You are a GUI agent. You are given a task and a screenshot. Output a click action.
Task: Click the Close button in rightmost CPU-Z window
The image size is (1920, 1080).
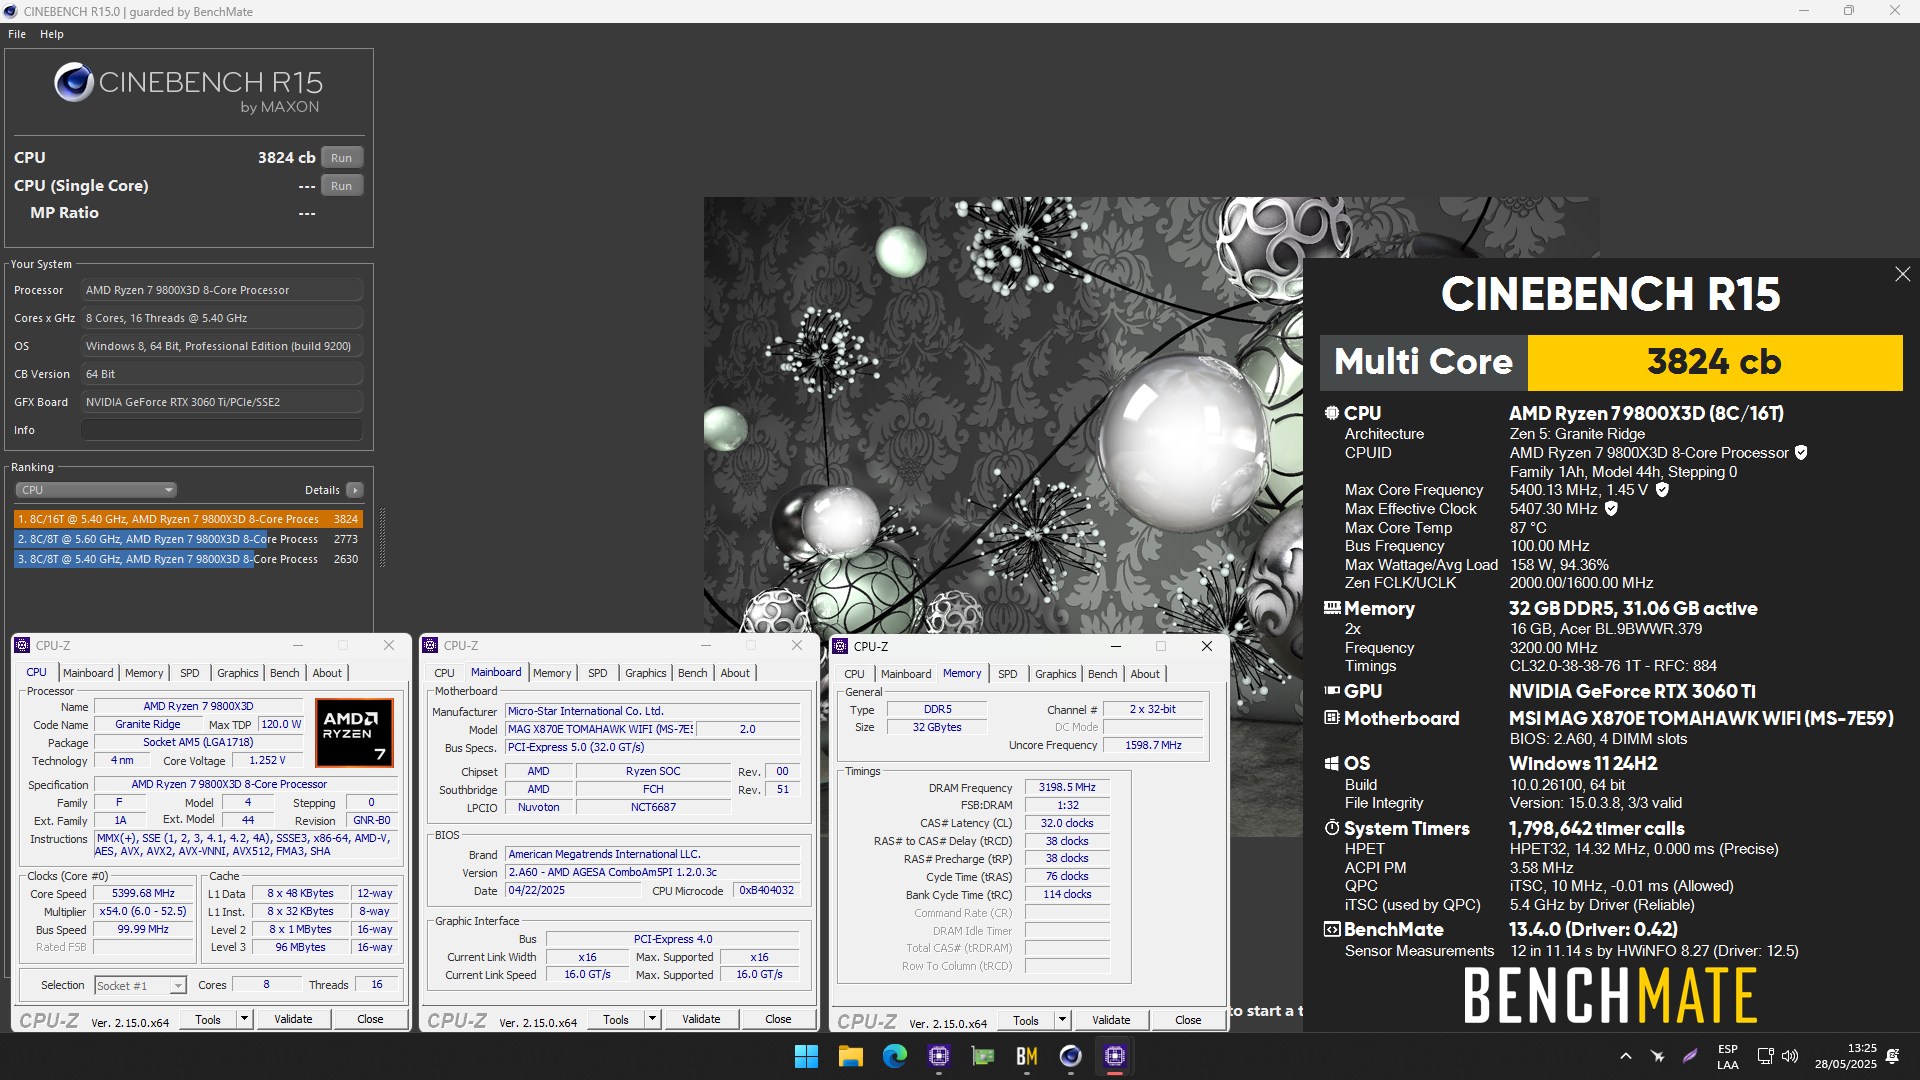(x=1188, y=1020)
